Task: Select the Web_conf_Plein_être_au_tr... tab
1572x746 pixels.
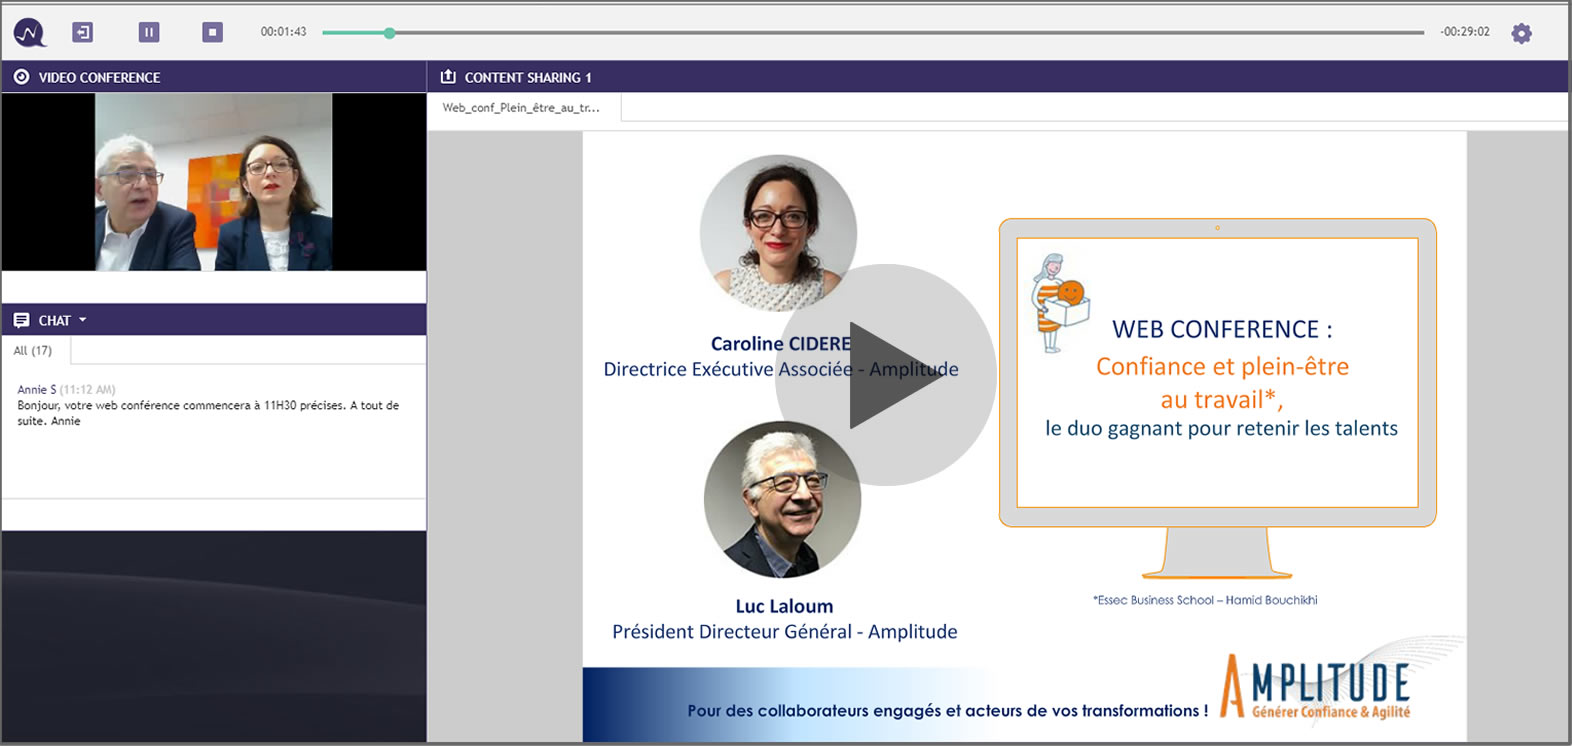Action: click(524, 107)
